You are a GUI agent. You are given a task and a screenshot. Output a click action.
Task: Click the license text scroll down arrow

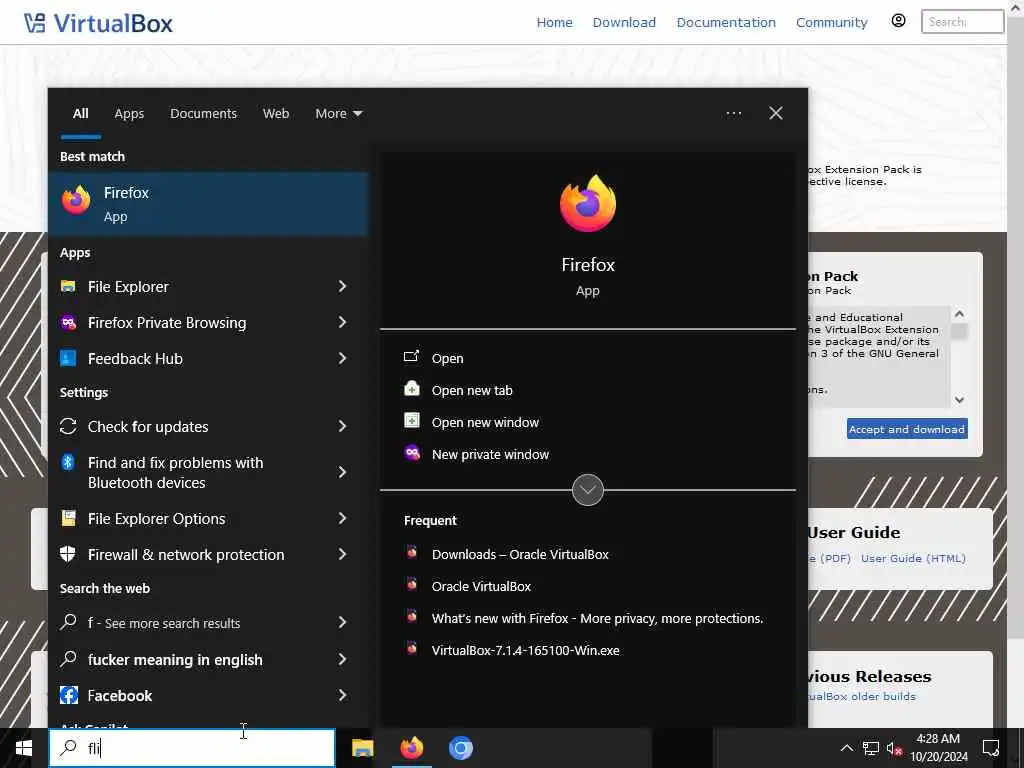tap(959, 400)
